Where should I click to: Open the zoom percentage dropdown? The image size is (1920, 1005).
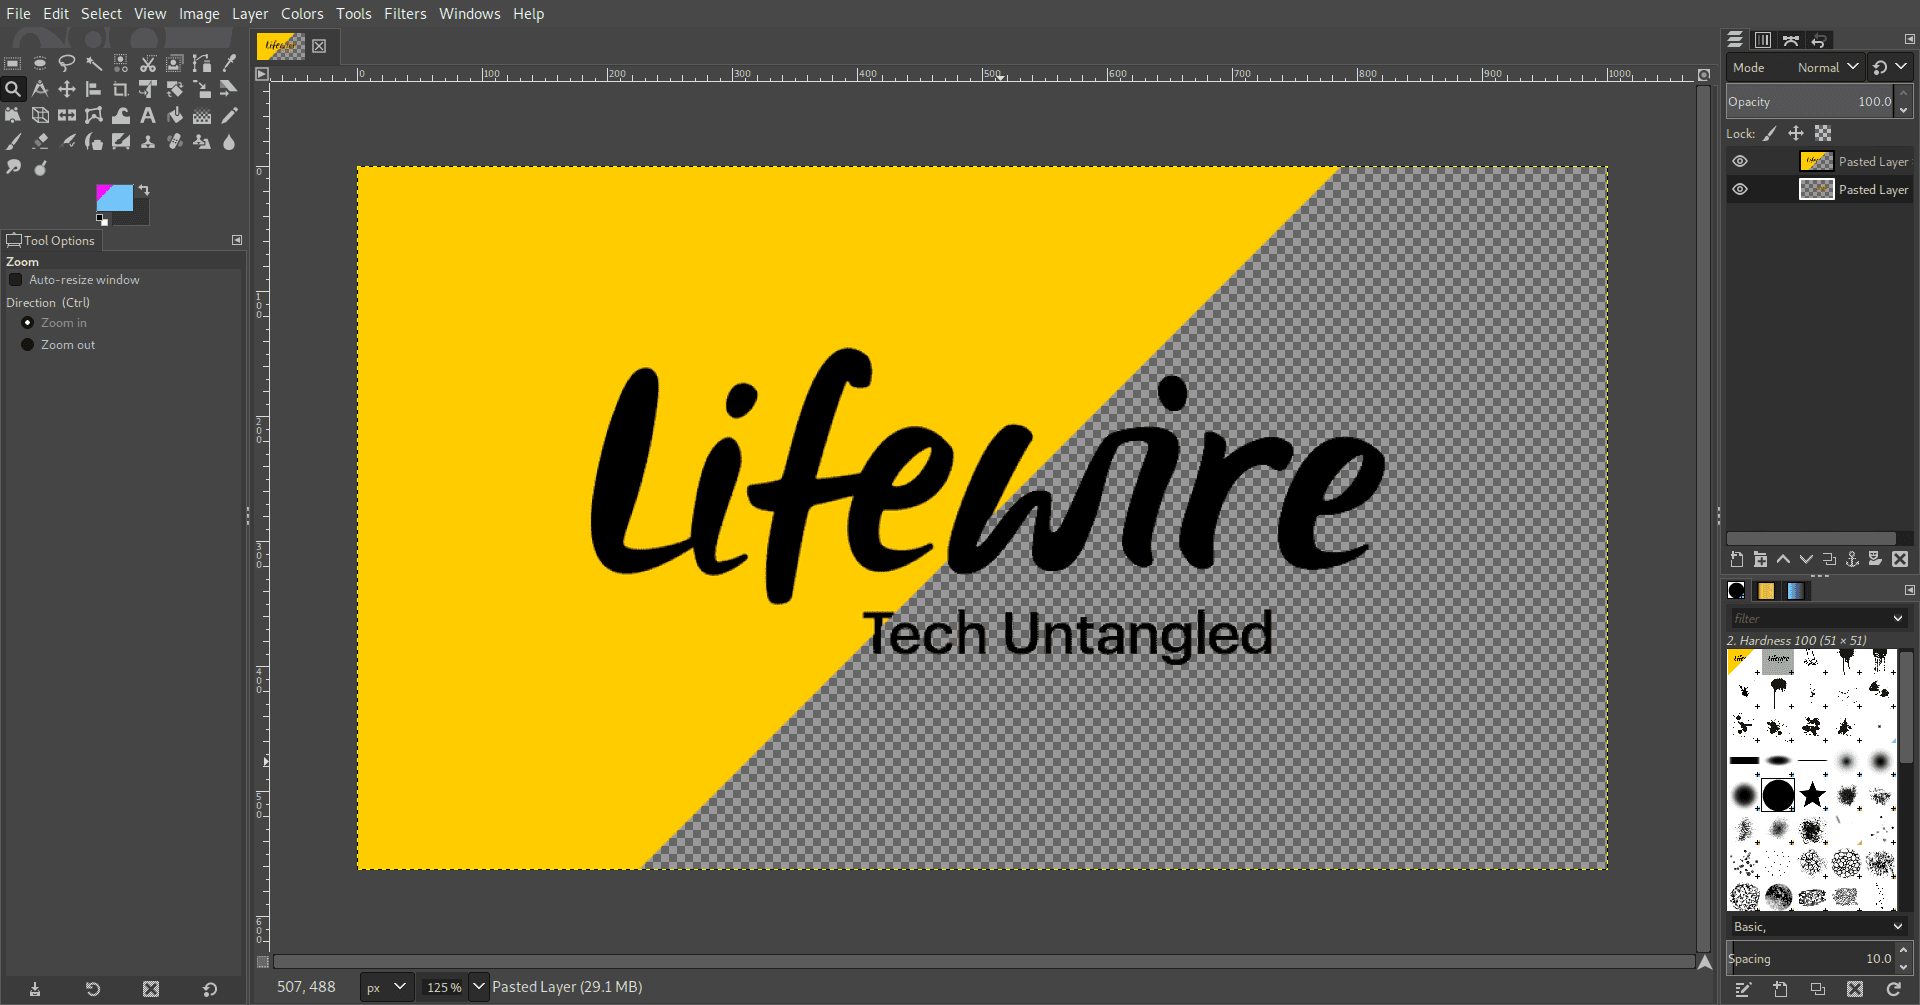tap(478, 987)
